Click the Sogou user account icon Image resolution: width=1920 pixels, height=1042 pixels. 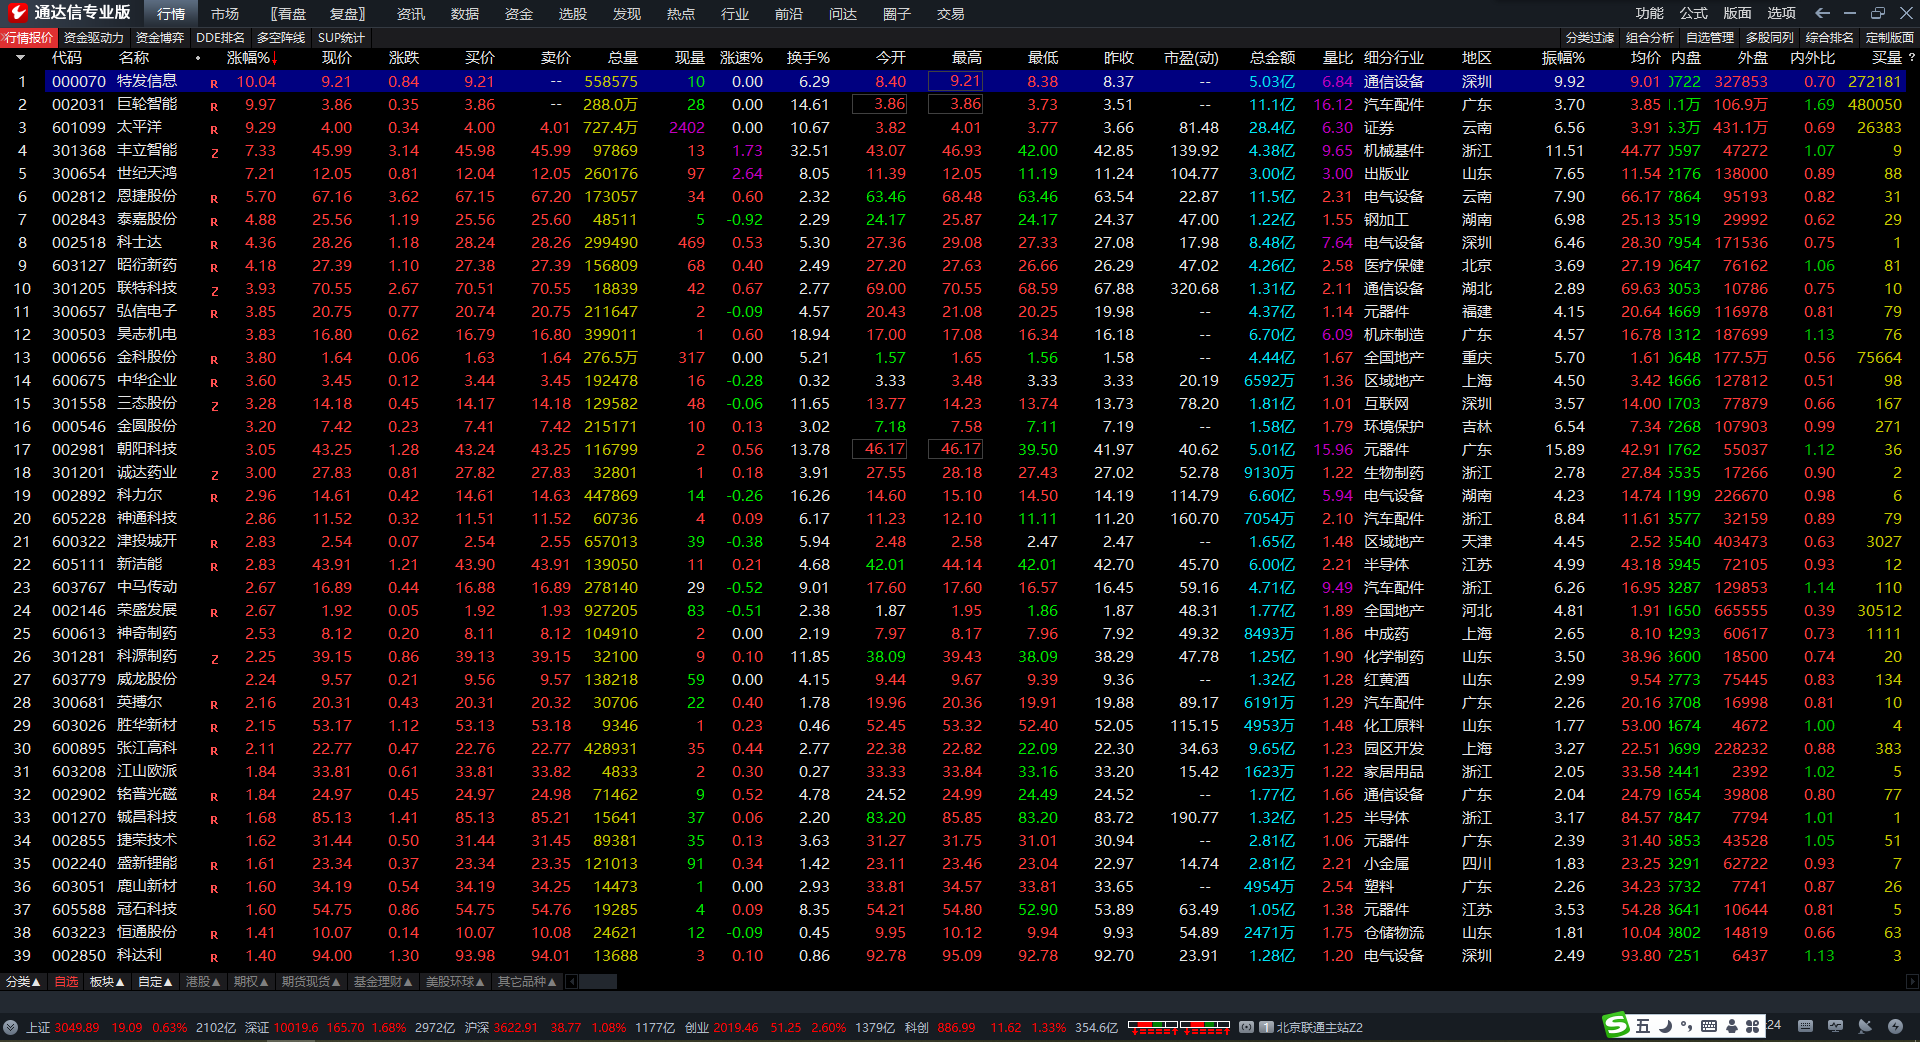[x=1730, y=1026]
